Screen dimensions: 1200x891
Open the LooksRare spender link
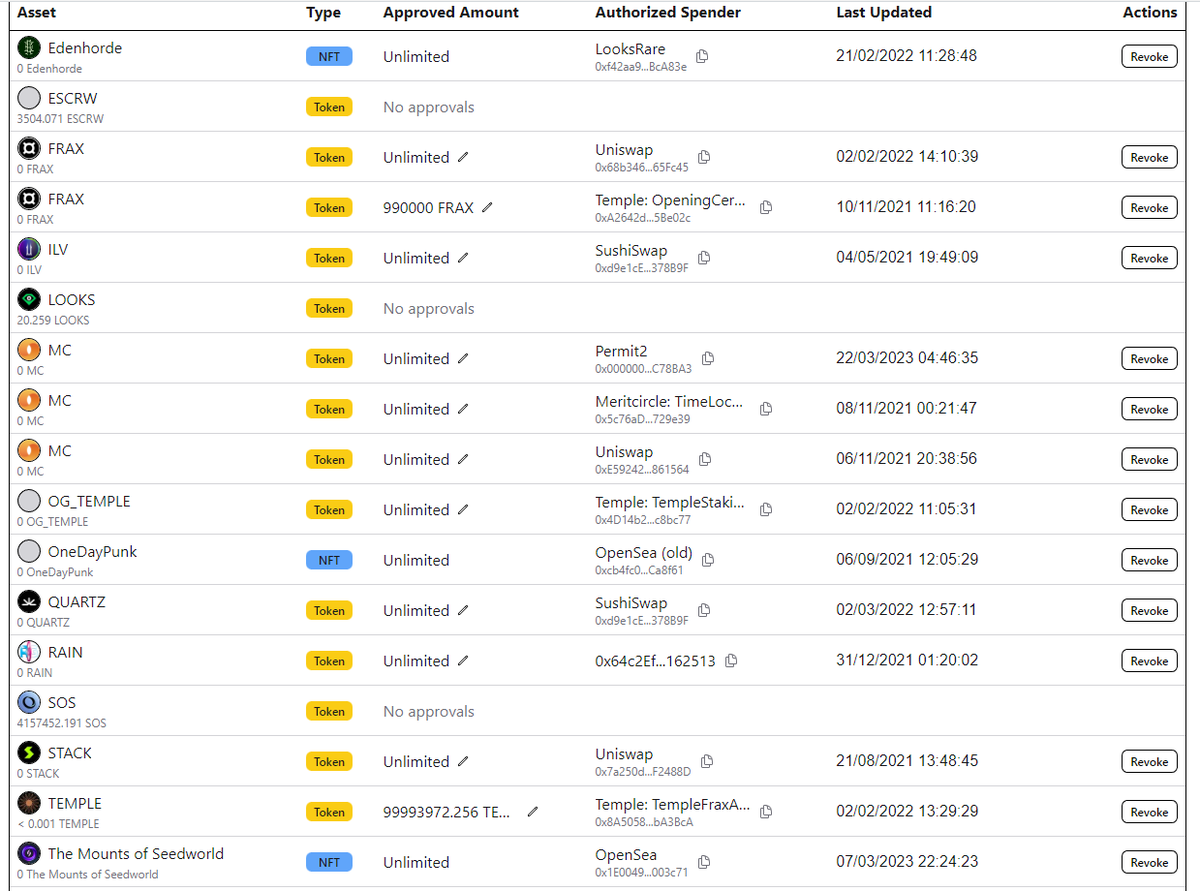click(630, 49)
